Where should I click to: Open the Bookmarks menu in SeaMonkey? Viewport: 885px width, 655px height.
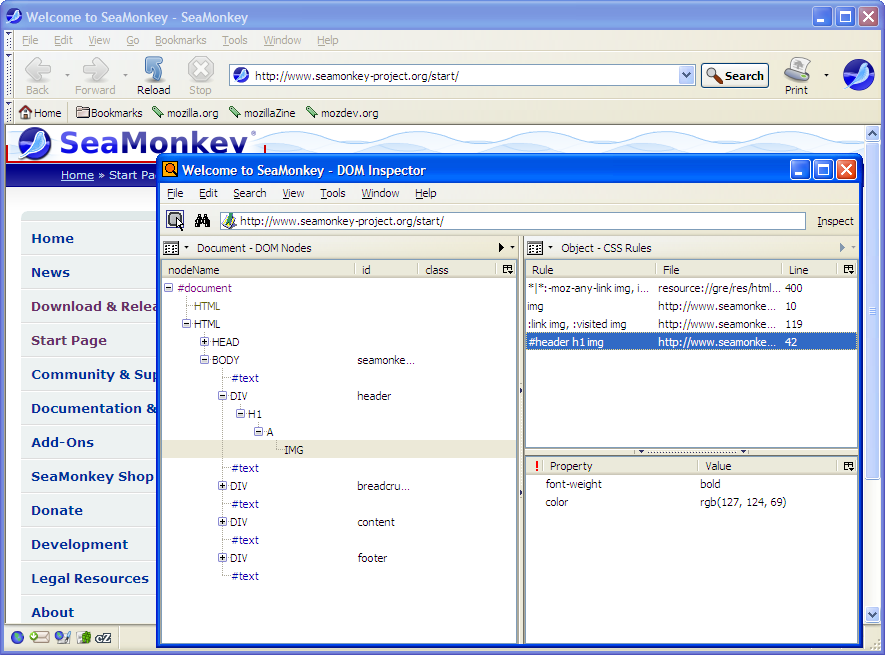coord(180,40)
